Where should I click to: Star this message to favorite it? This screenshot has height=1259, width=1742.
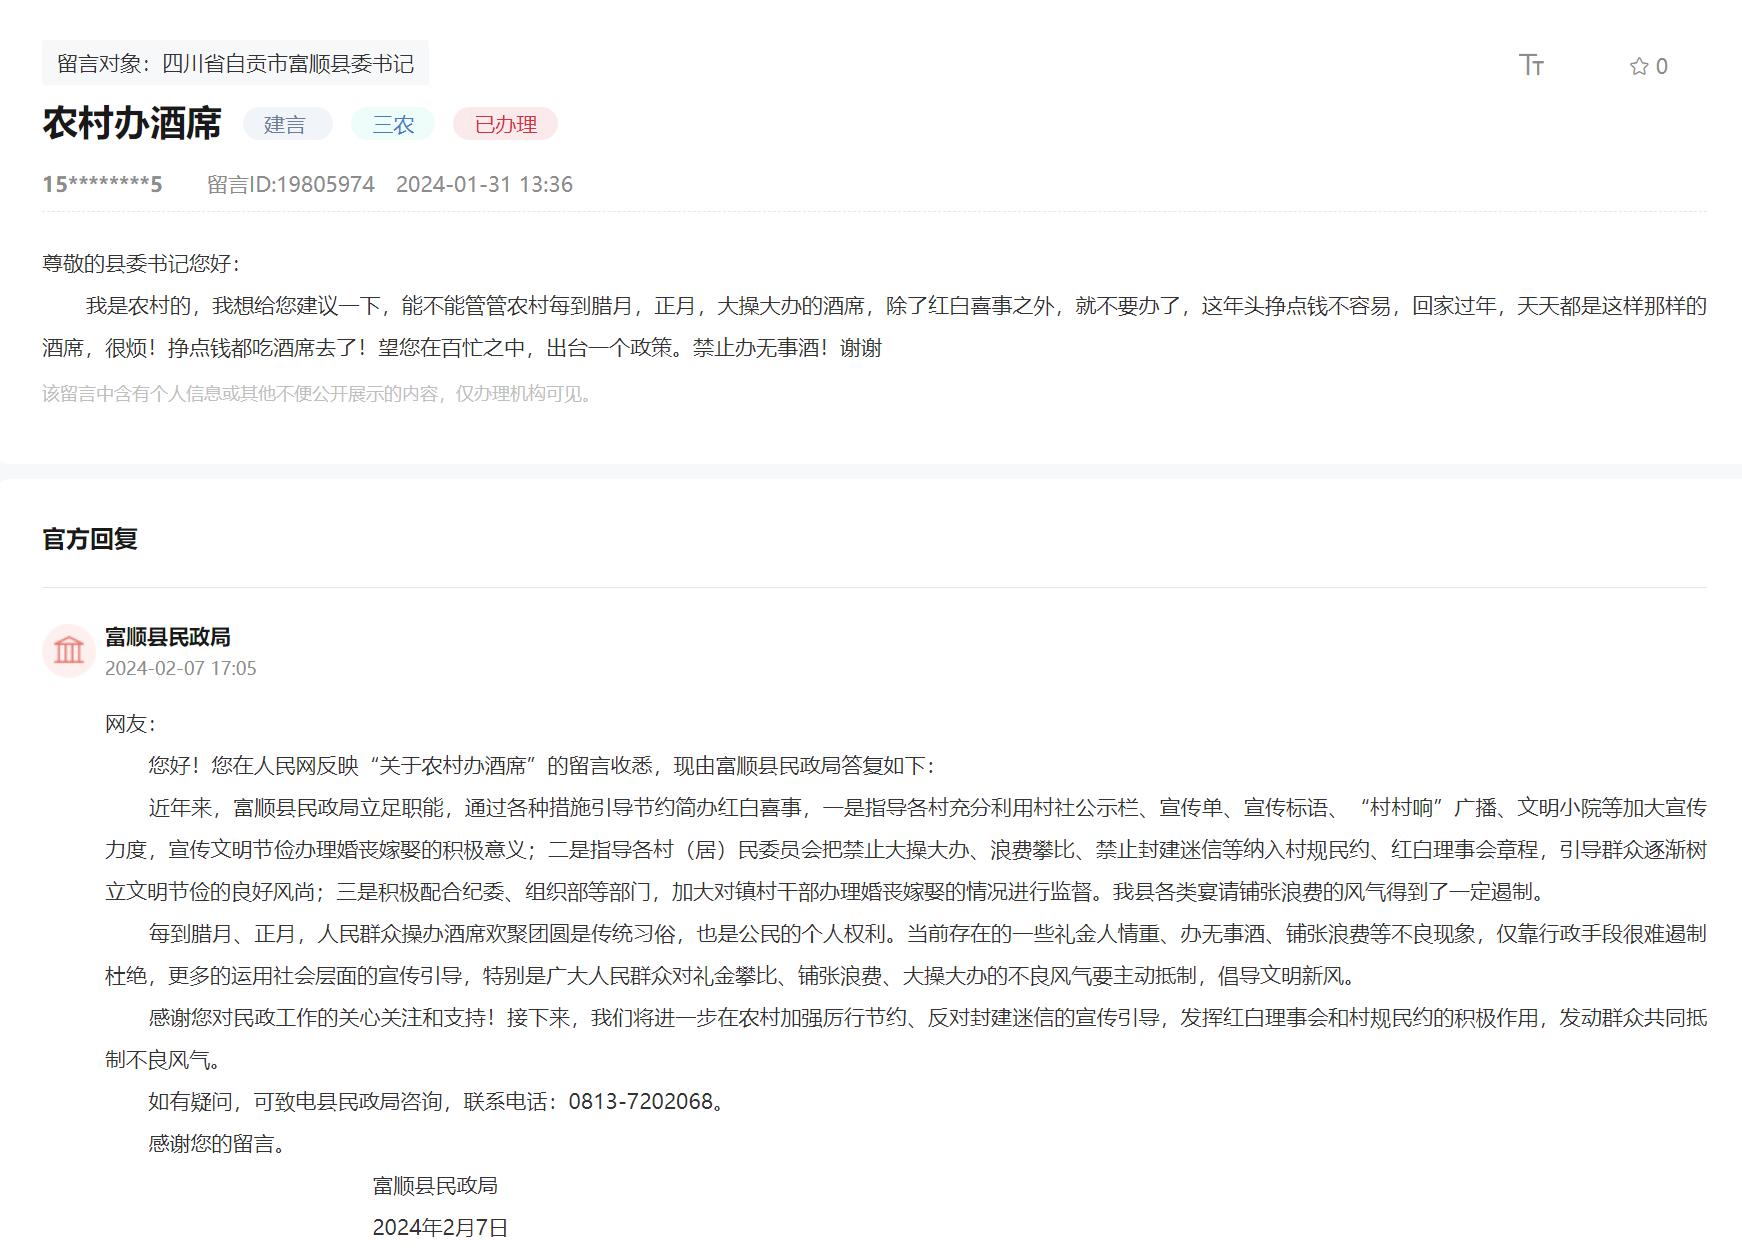[x=1638, y=66]
